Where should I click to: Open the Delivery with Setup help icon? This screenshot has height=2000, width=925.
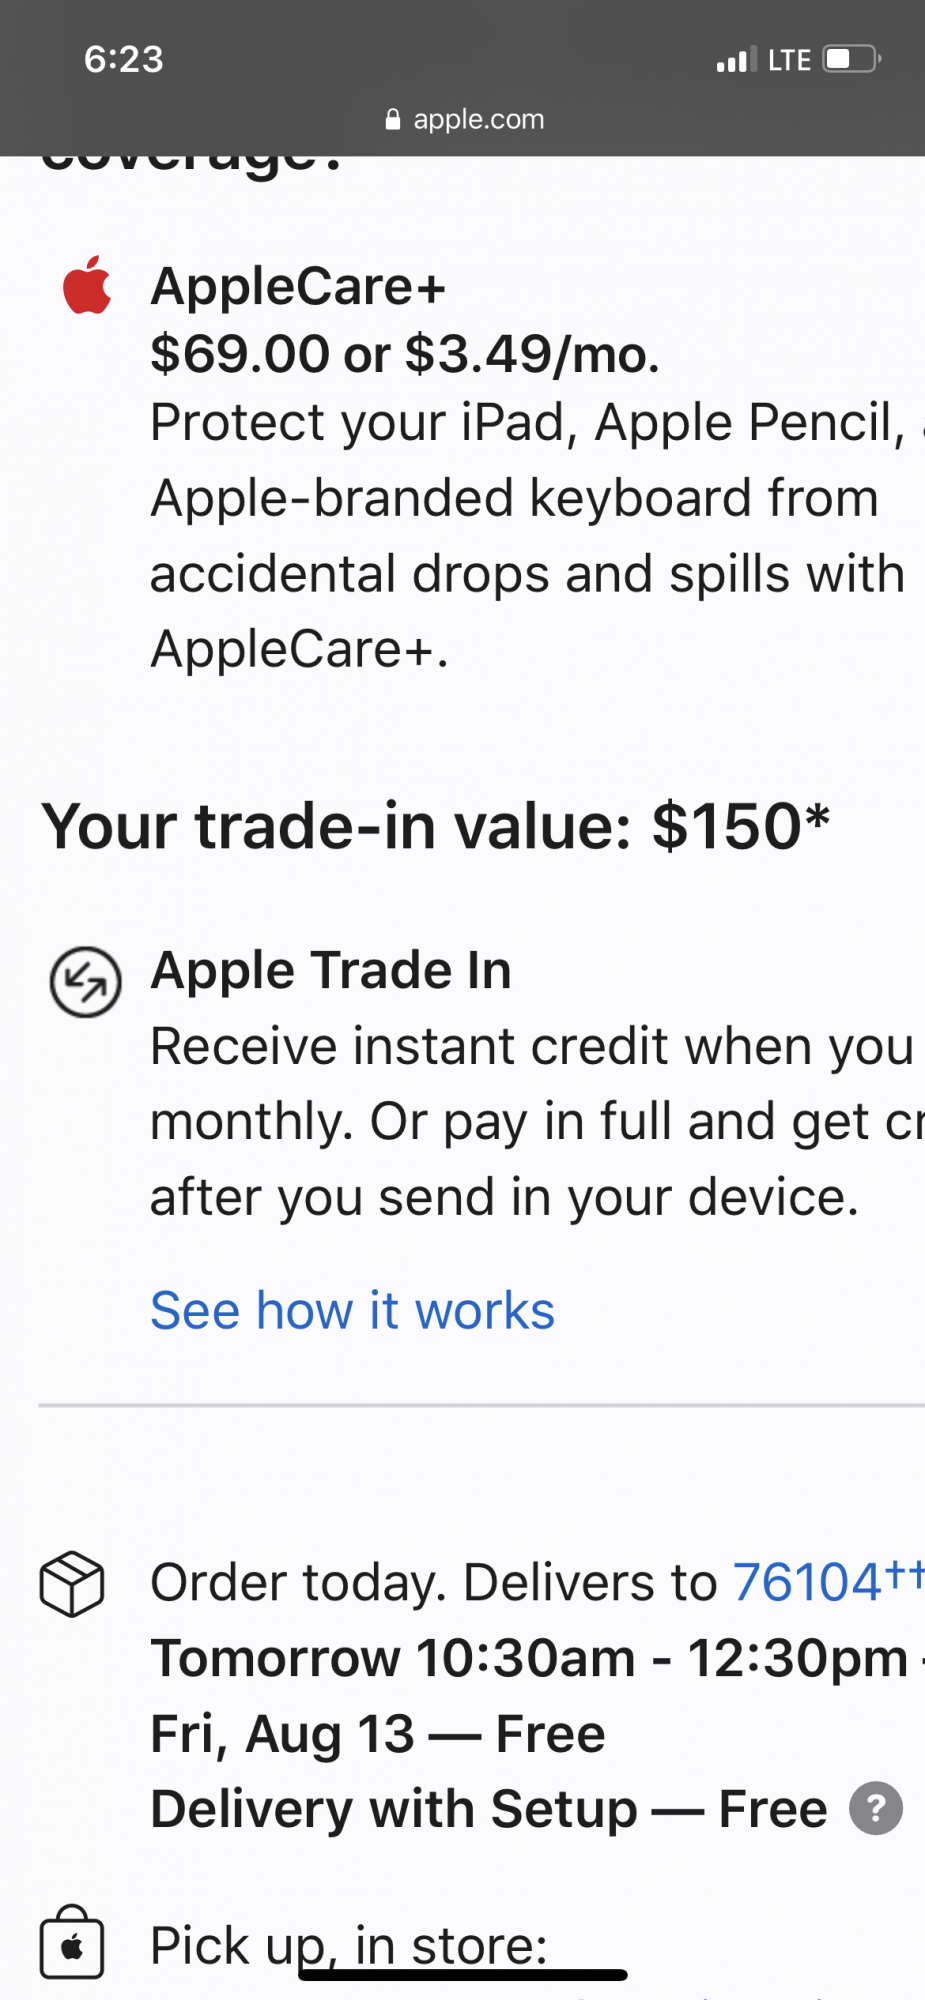[876, 1808]
